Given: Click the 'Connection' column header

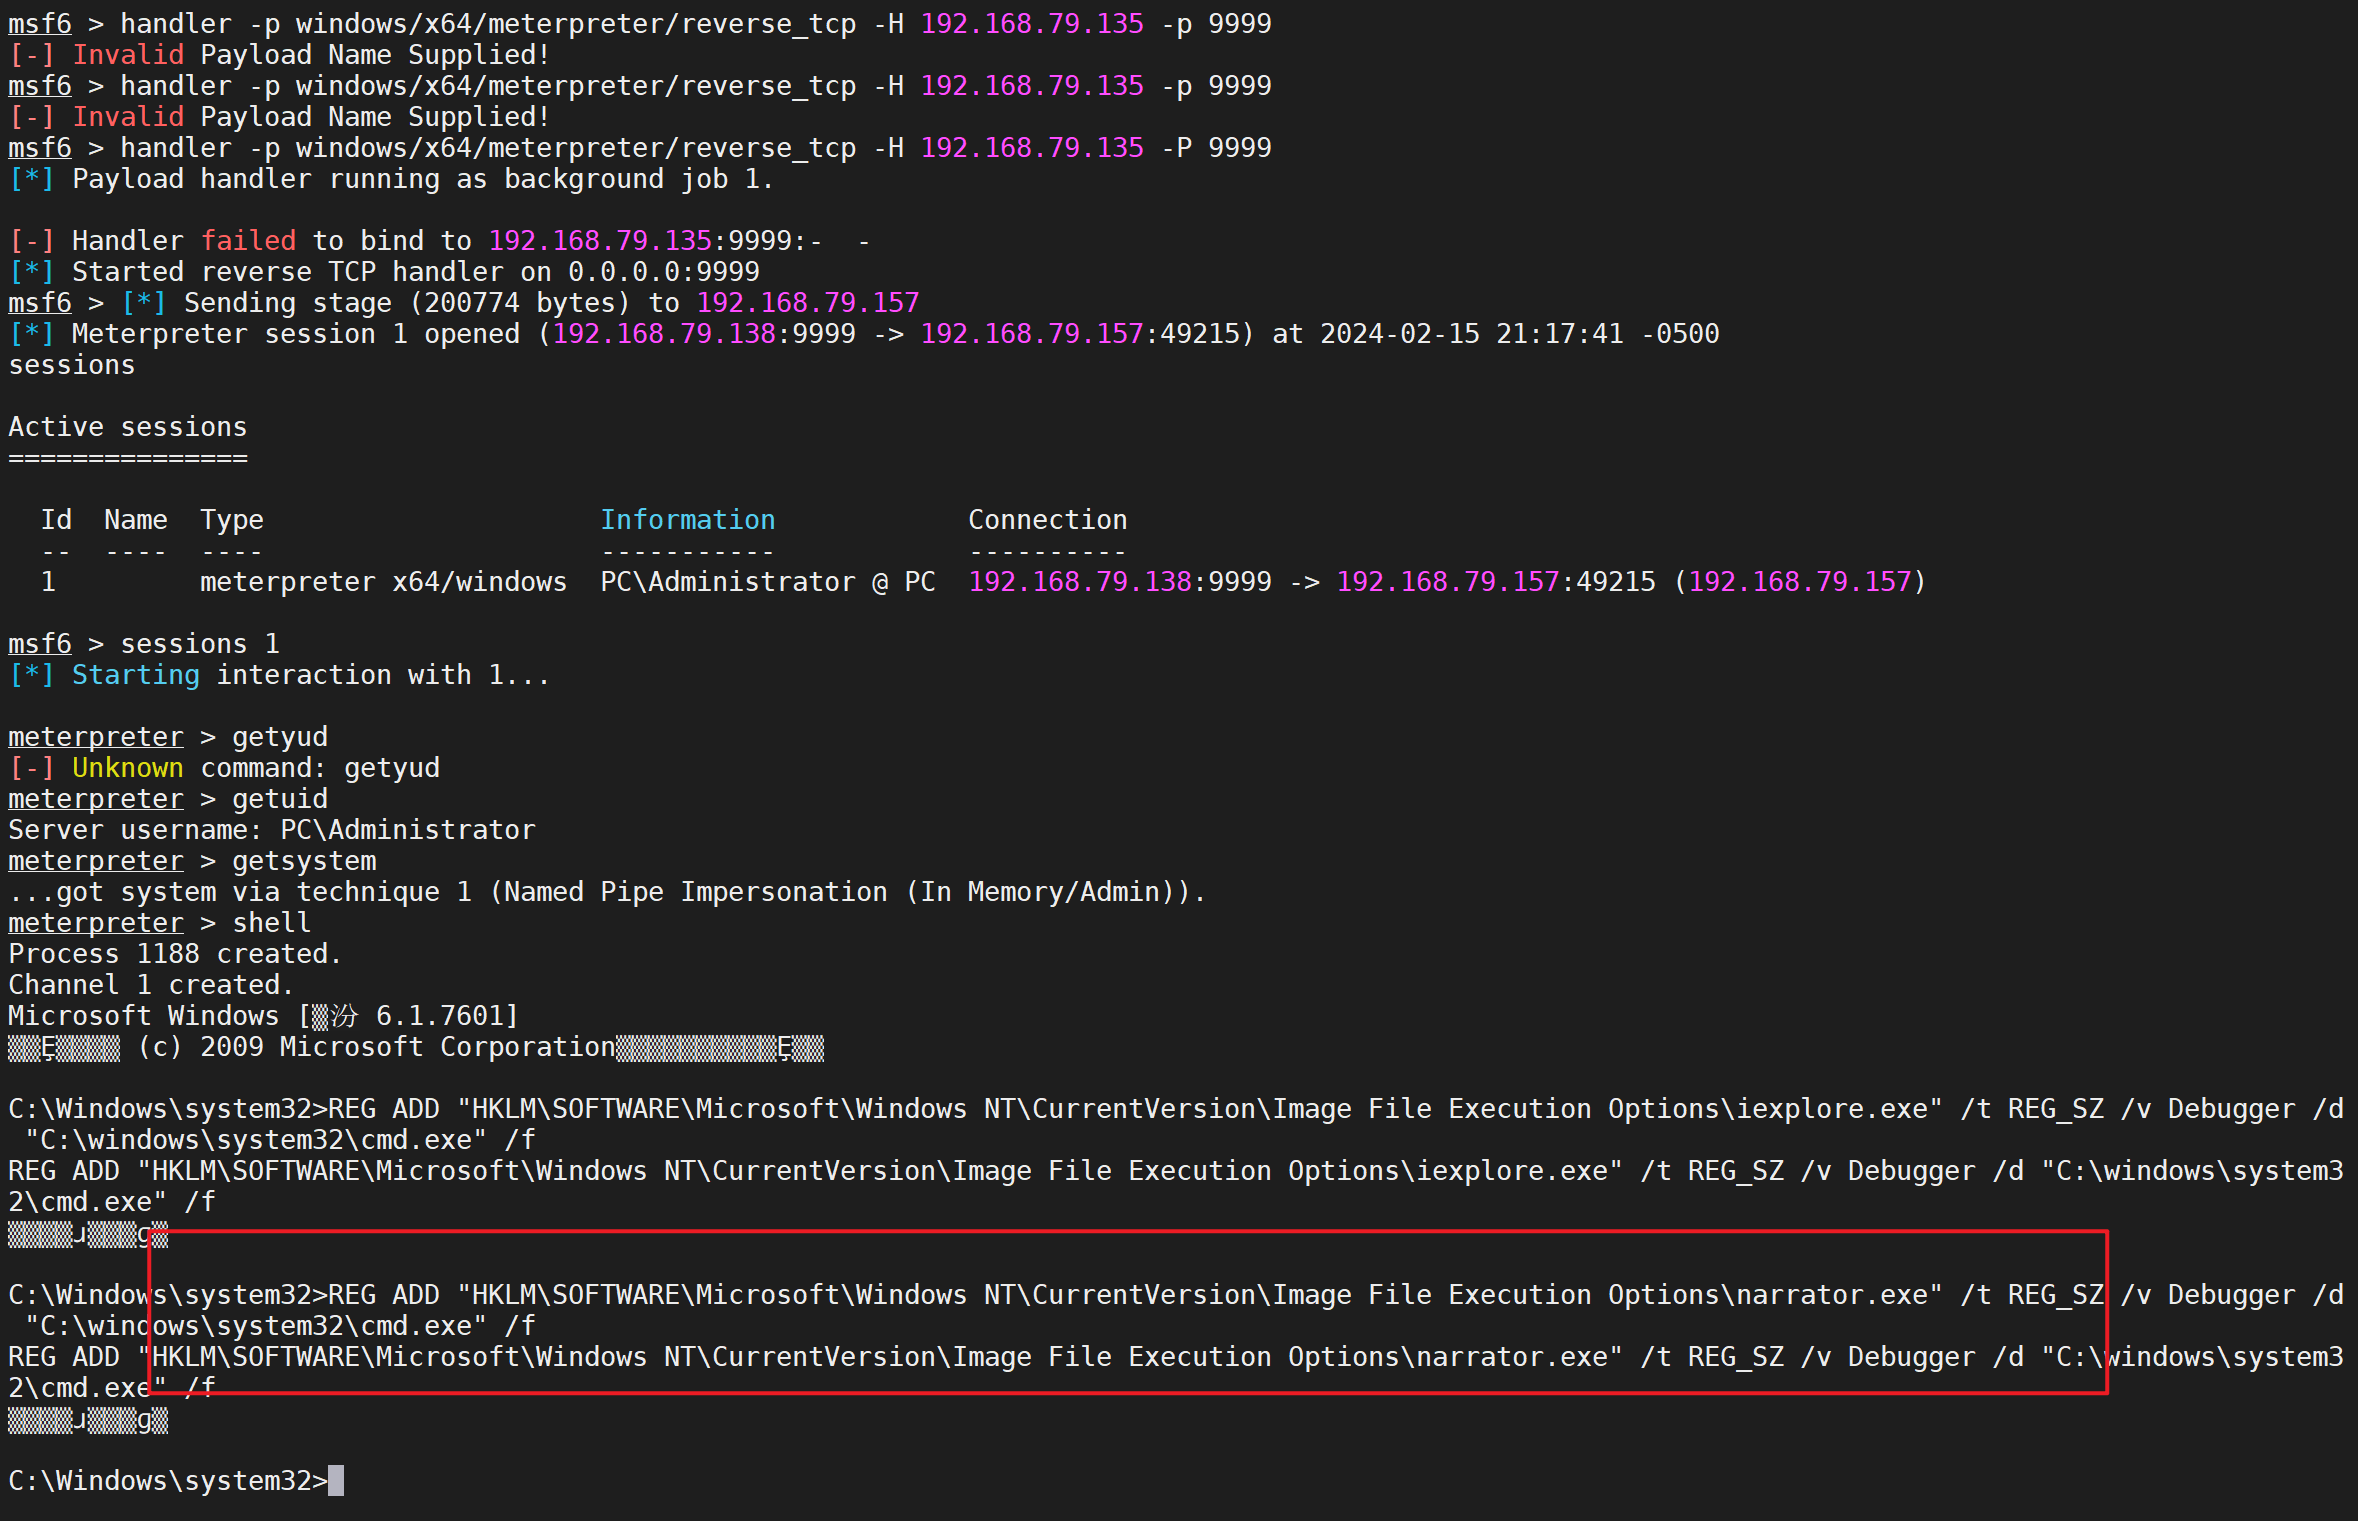Looking at the screenshot, I should point(1047,519).
